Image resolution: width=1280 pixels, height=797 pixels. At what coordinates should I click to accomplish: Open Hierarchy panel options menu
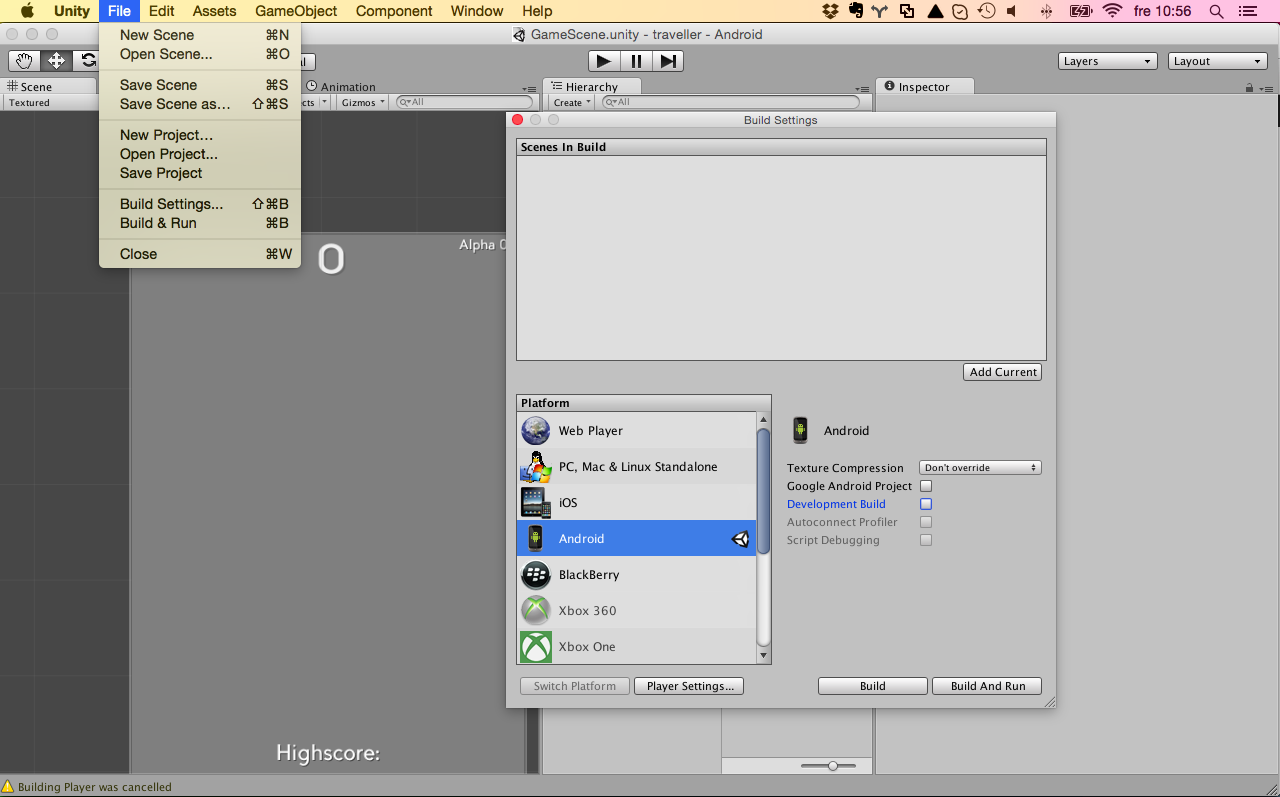(861, 88)
